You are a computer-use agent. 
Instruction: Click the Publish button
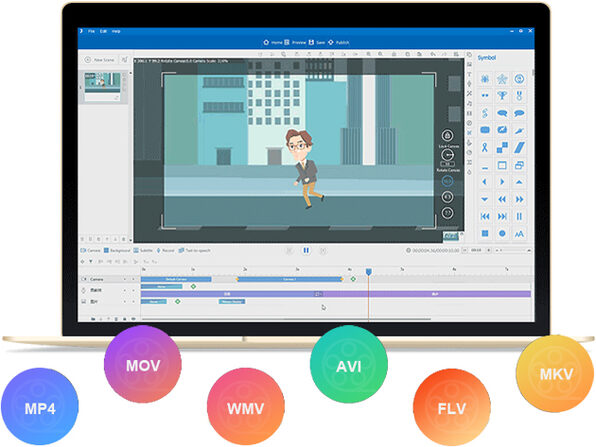[x=338, y=42]
